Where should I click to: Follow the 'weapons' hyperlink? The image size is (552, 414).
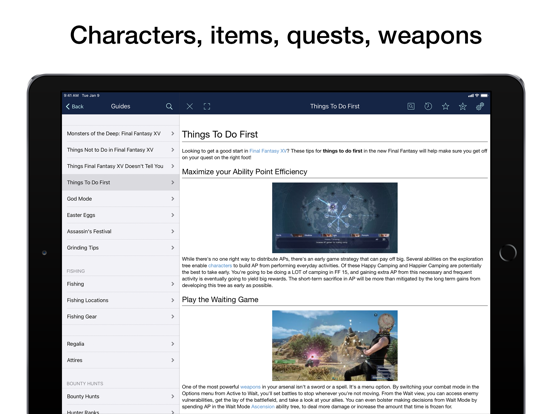point(250,387)
